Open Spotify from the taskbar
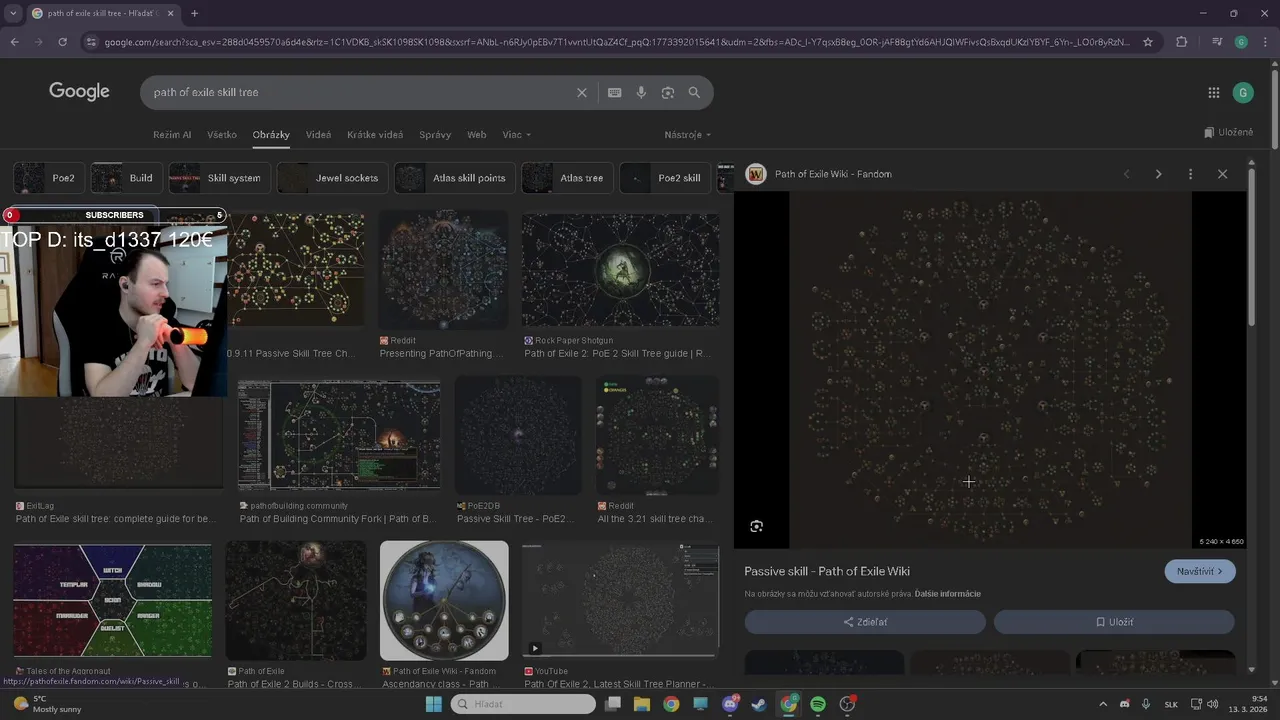The width and height of the screenshot is (1280, 720). pyautogui.click(x=818, y=704)
